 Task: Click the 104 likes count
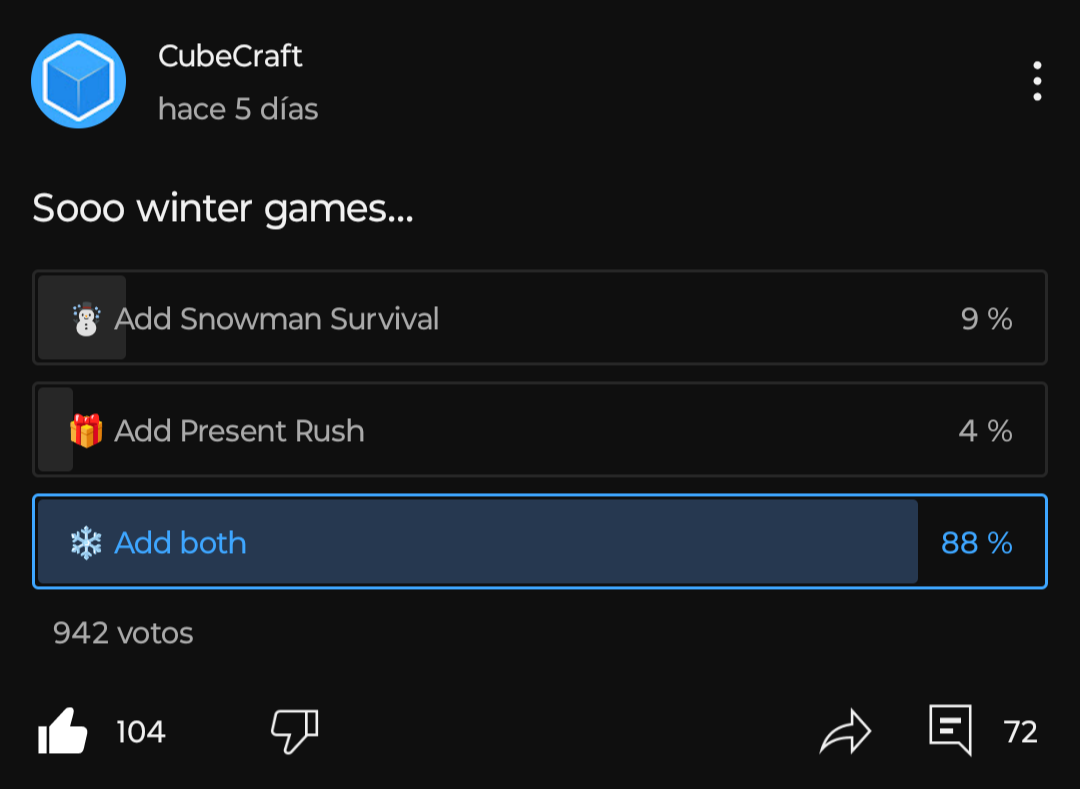141,732
